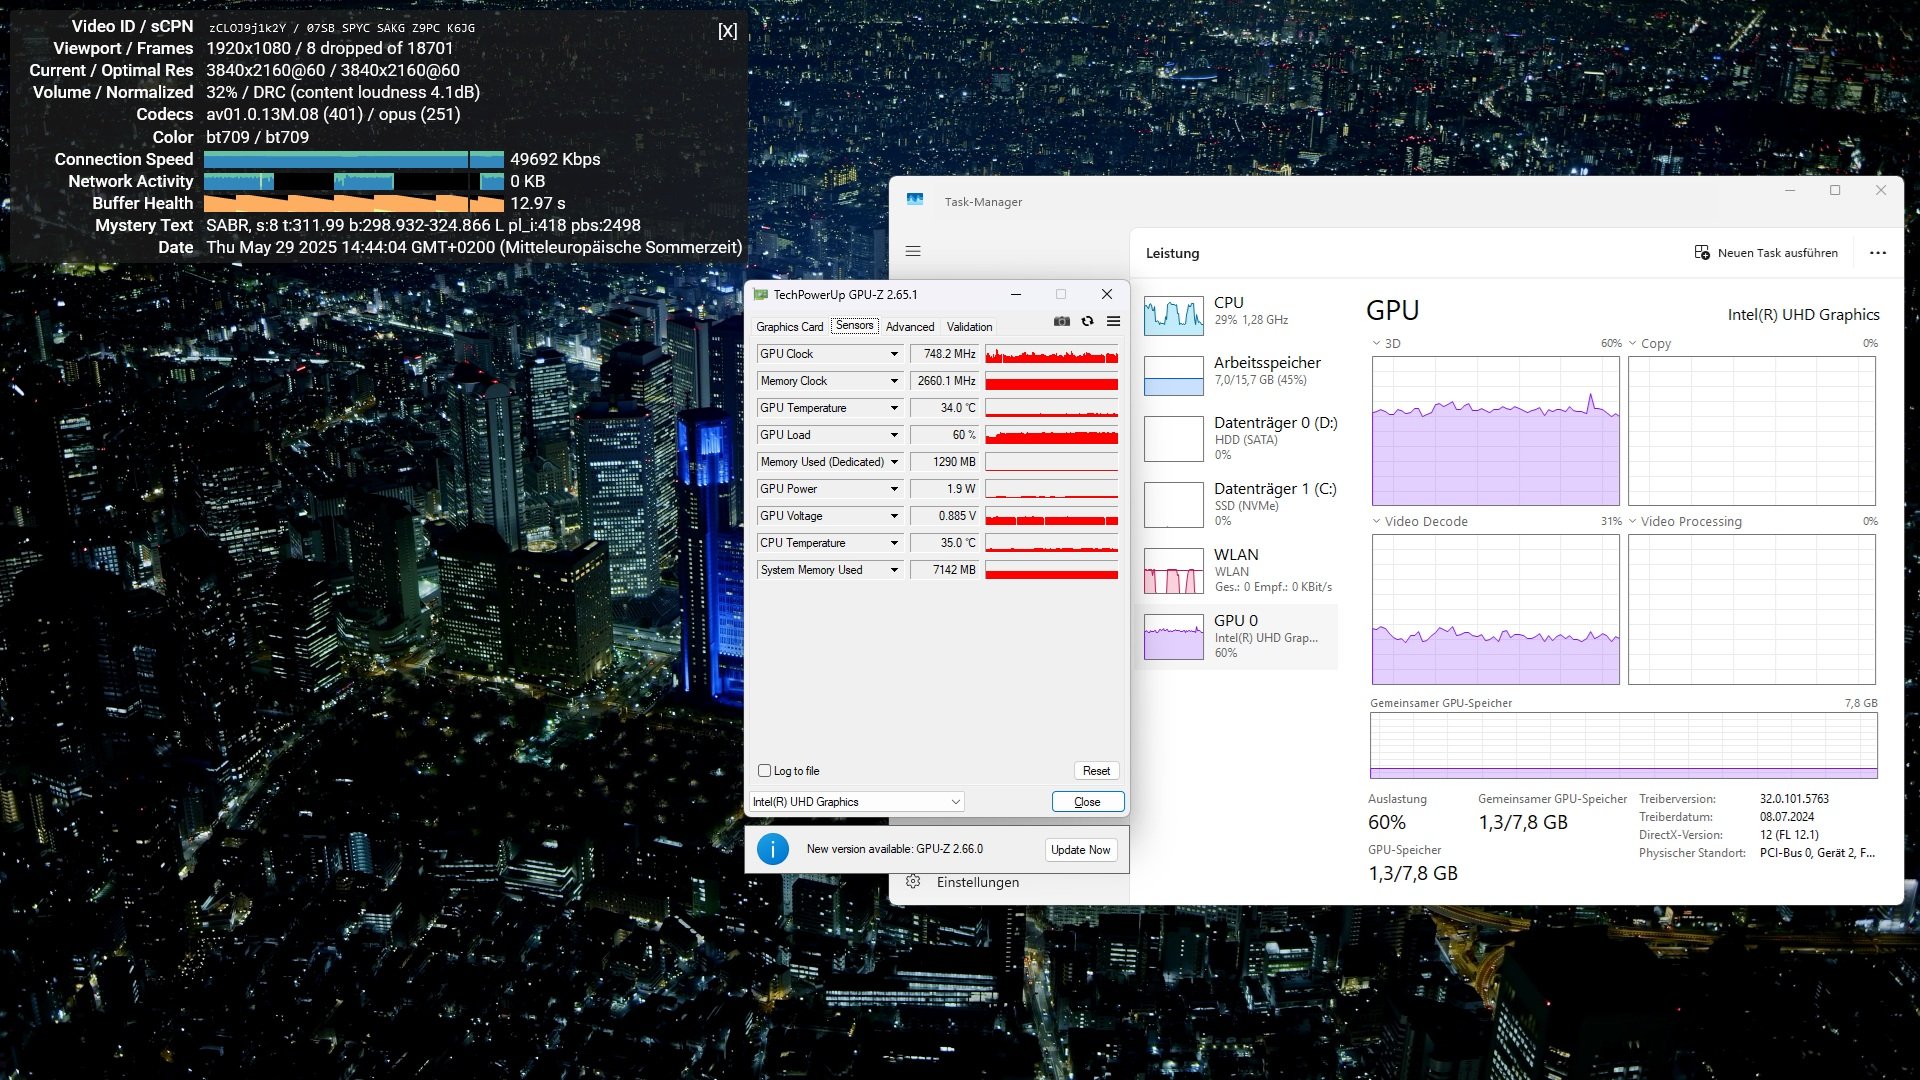The image size is (1920, 1080).
Task: Click the Task Manager three-dots more options
Action: pos(1877,253)
